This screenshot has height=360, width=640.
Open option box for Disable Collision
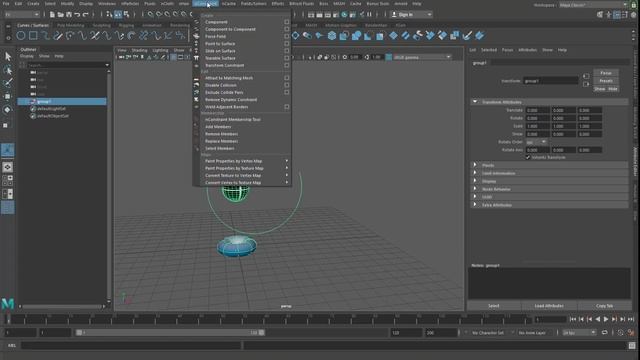(x=287, y=85)
